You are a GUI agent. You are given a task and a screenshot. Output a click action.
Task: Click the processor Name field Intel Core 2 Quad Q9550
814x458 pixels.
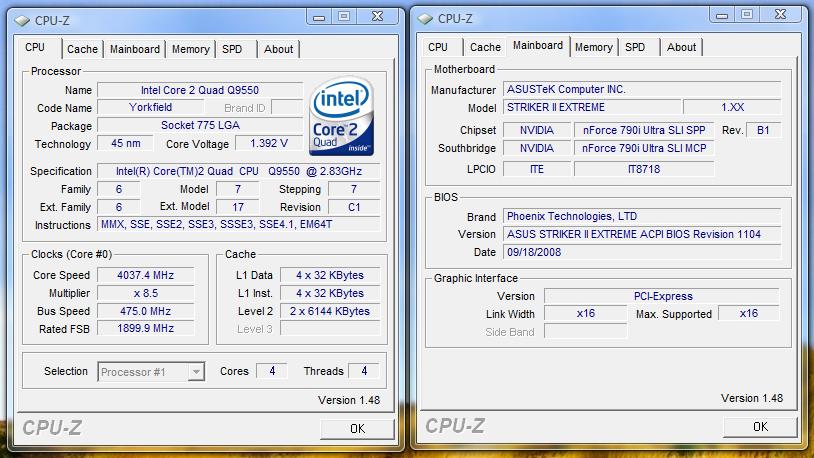(200, 90)
